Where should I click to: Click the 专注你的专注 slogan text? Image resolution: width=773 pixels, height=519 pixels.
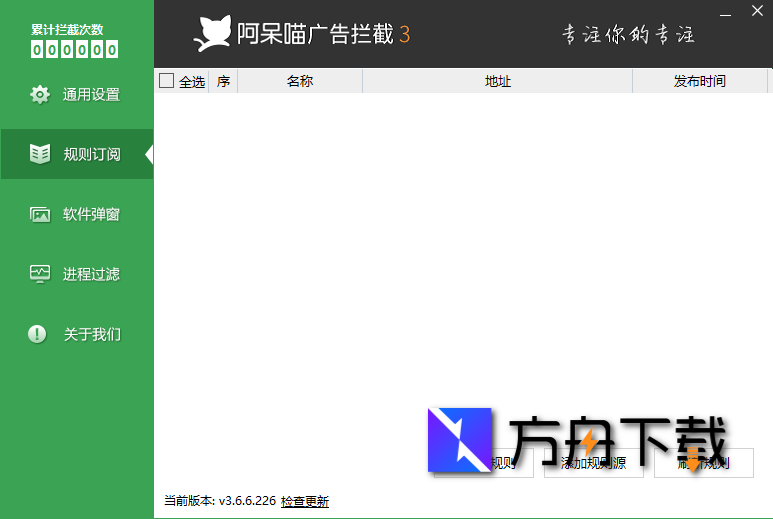[628, 35]
